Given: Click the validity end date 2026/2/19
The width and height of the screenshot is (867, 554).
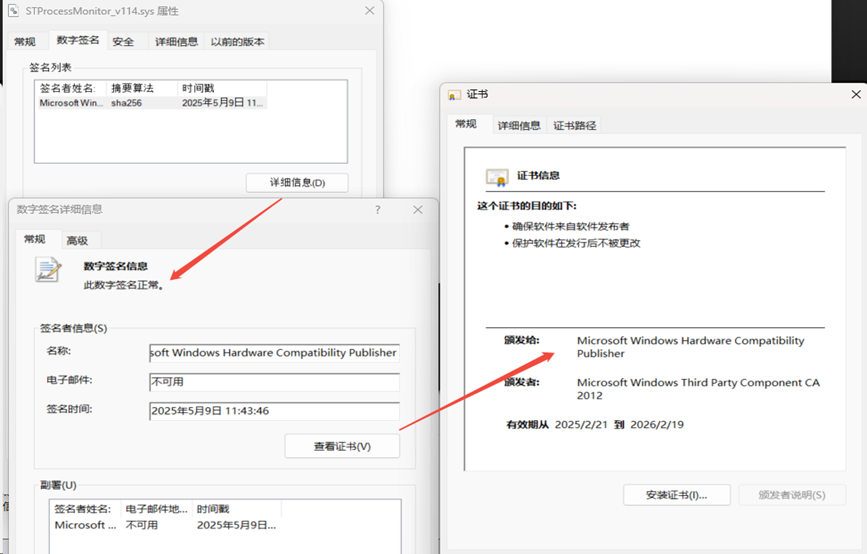Looking at the screenshot, I should [657, 425].
